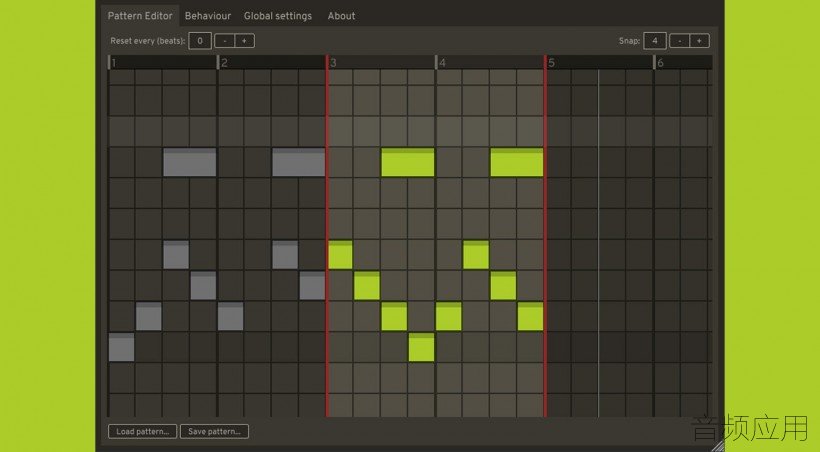Image resolution: width=820 pixels, height=452 pixels.
Task: Select beat 1 marker in the ruler
Action: tap(113, 63)
